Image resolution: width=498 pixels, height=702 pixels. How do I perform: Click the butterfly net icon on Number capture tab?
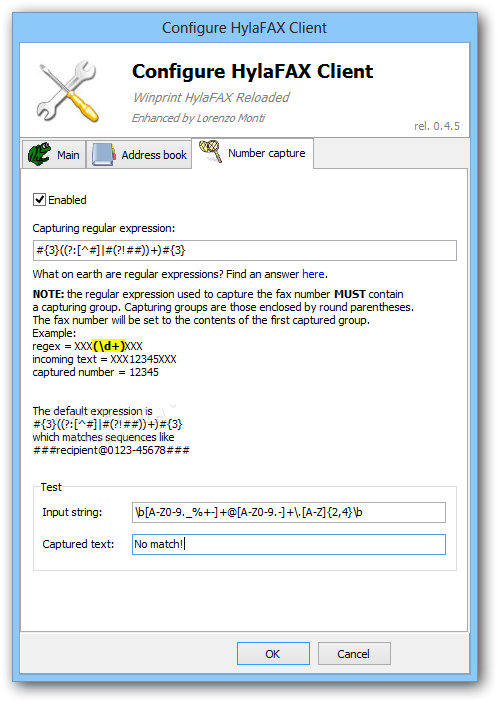pyautogui.click(x=210, y=151)
